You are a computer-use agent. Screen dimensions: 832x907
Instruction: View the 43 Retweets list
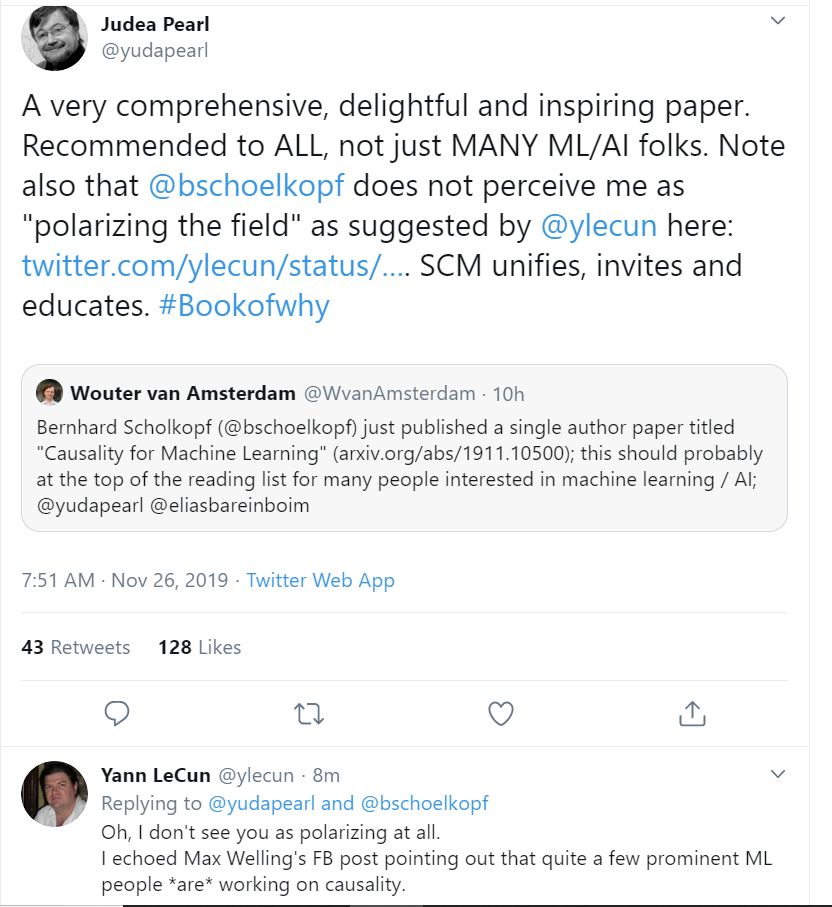[76, 647]
